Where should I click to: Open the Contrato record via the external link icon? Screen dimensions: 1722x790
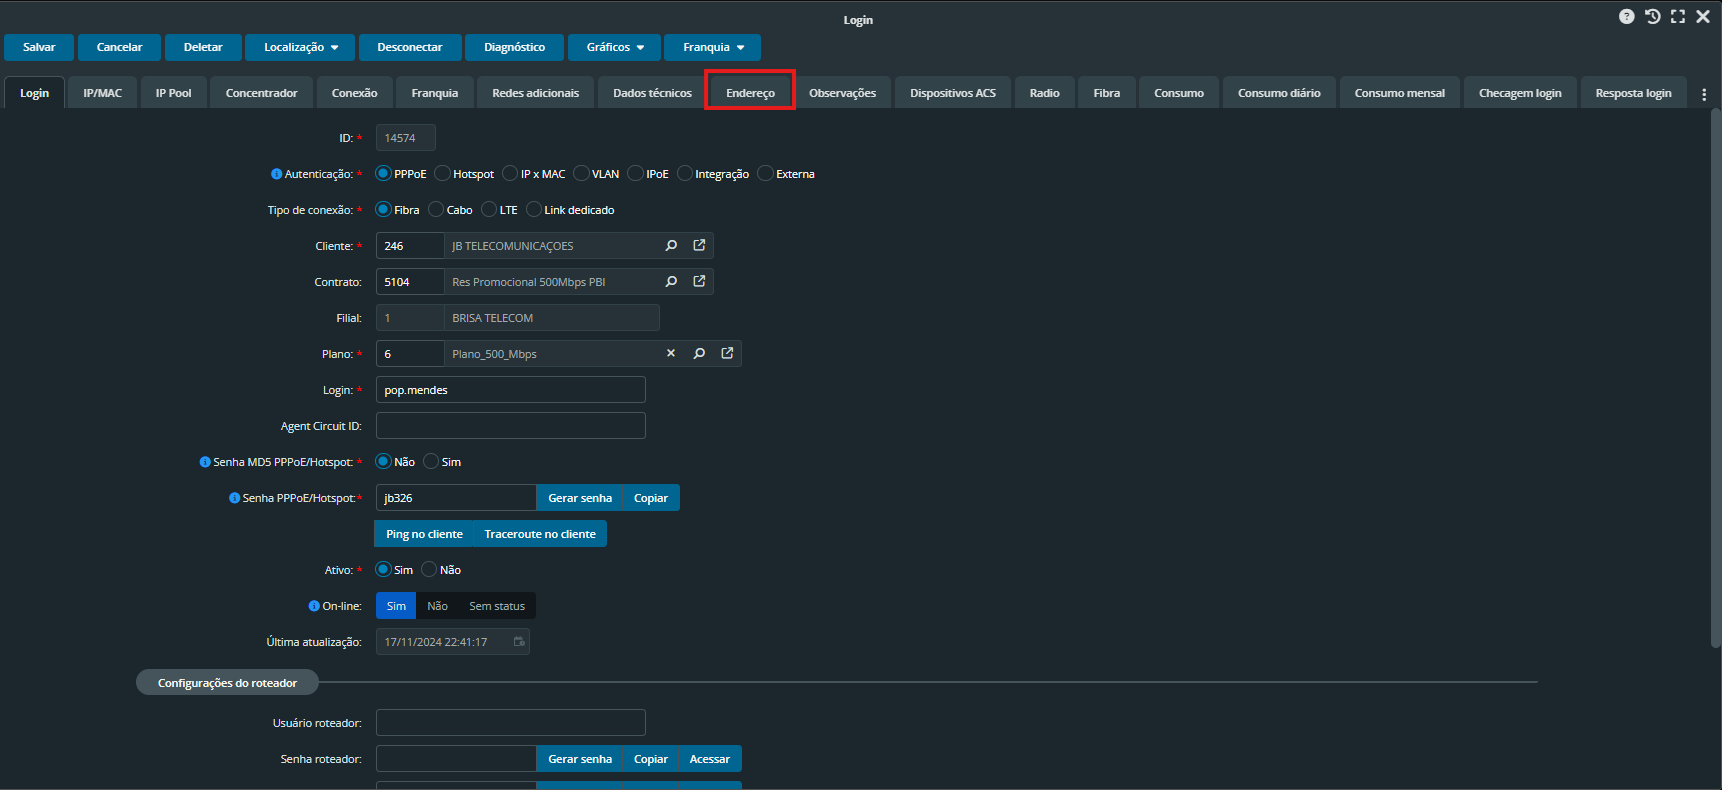(x=699, y=282)
